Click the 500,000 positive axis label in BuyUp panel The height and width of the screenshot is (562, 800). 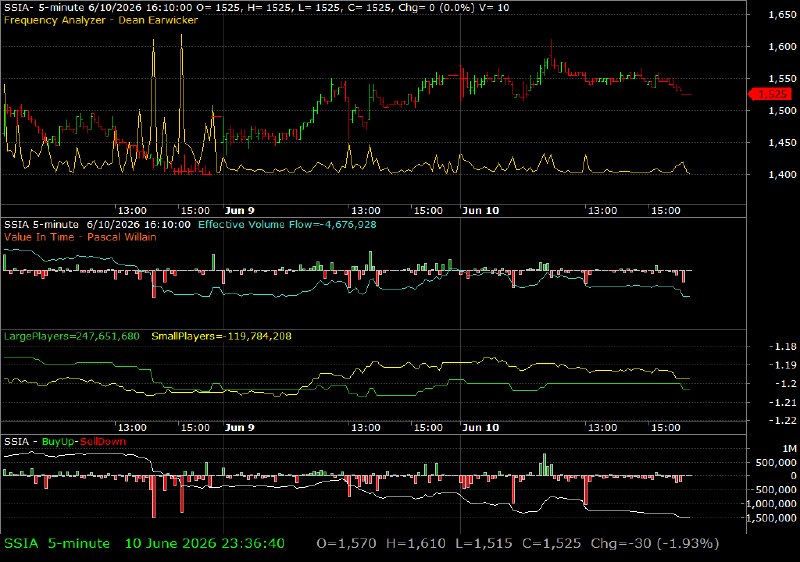pyautogui.click(x=776, y=463)
